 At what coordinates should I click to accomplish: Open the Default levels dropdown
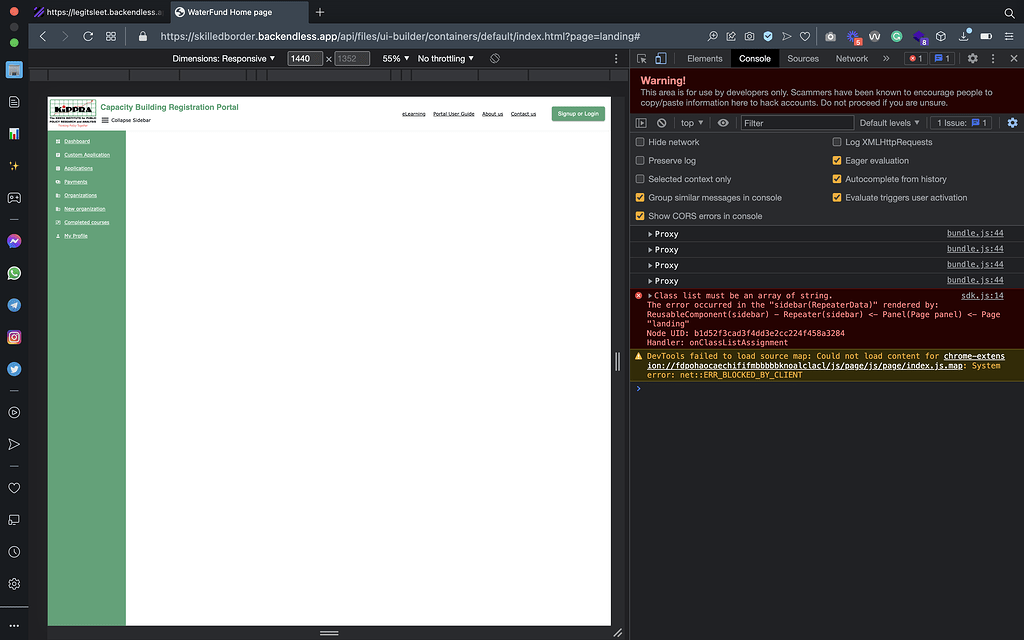(888, 122)
